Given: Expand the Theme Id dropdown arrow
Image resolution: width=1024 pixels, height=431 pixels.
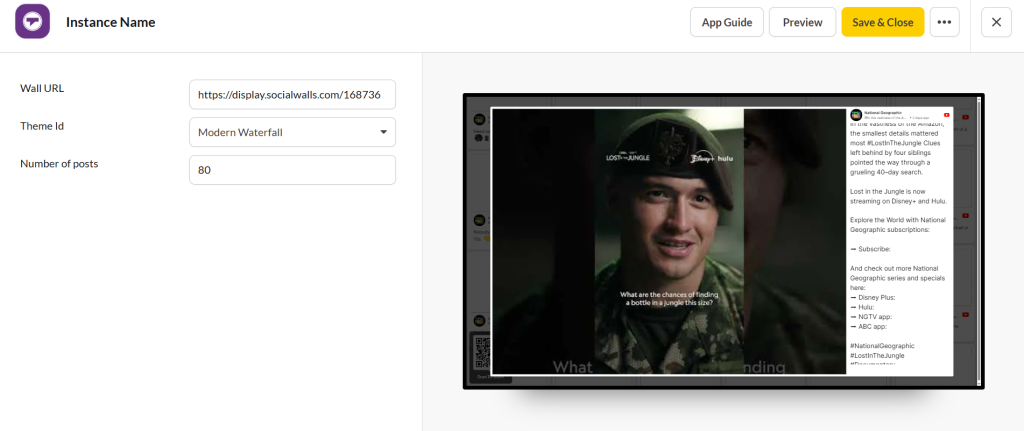Looking at the screenshot, I should click(384, 132).
